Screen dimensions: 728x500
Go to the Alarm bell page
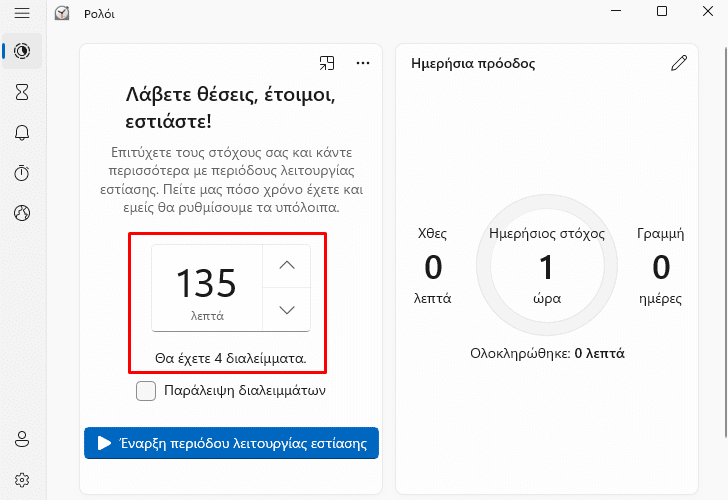coord(22,133)
